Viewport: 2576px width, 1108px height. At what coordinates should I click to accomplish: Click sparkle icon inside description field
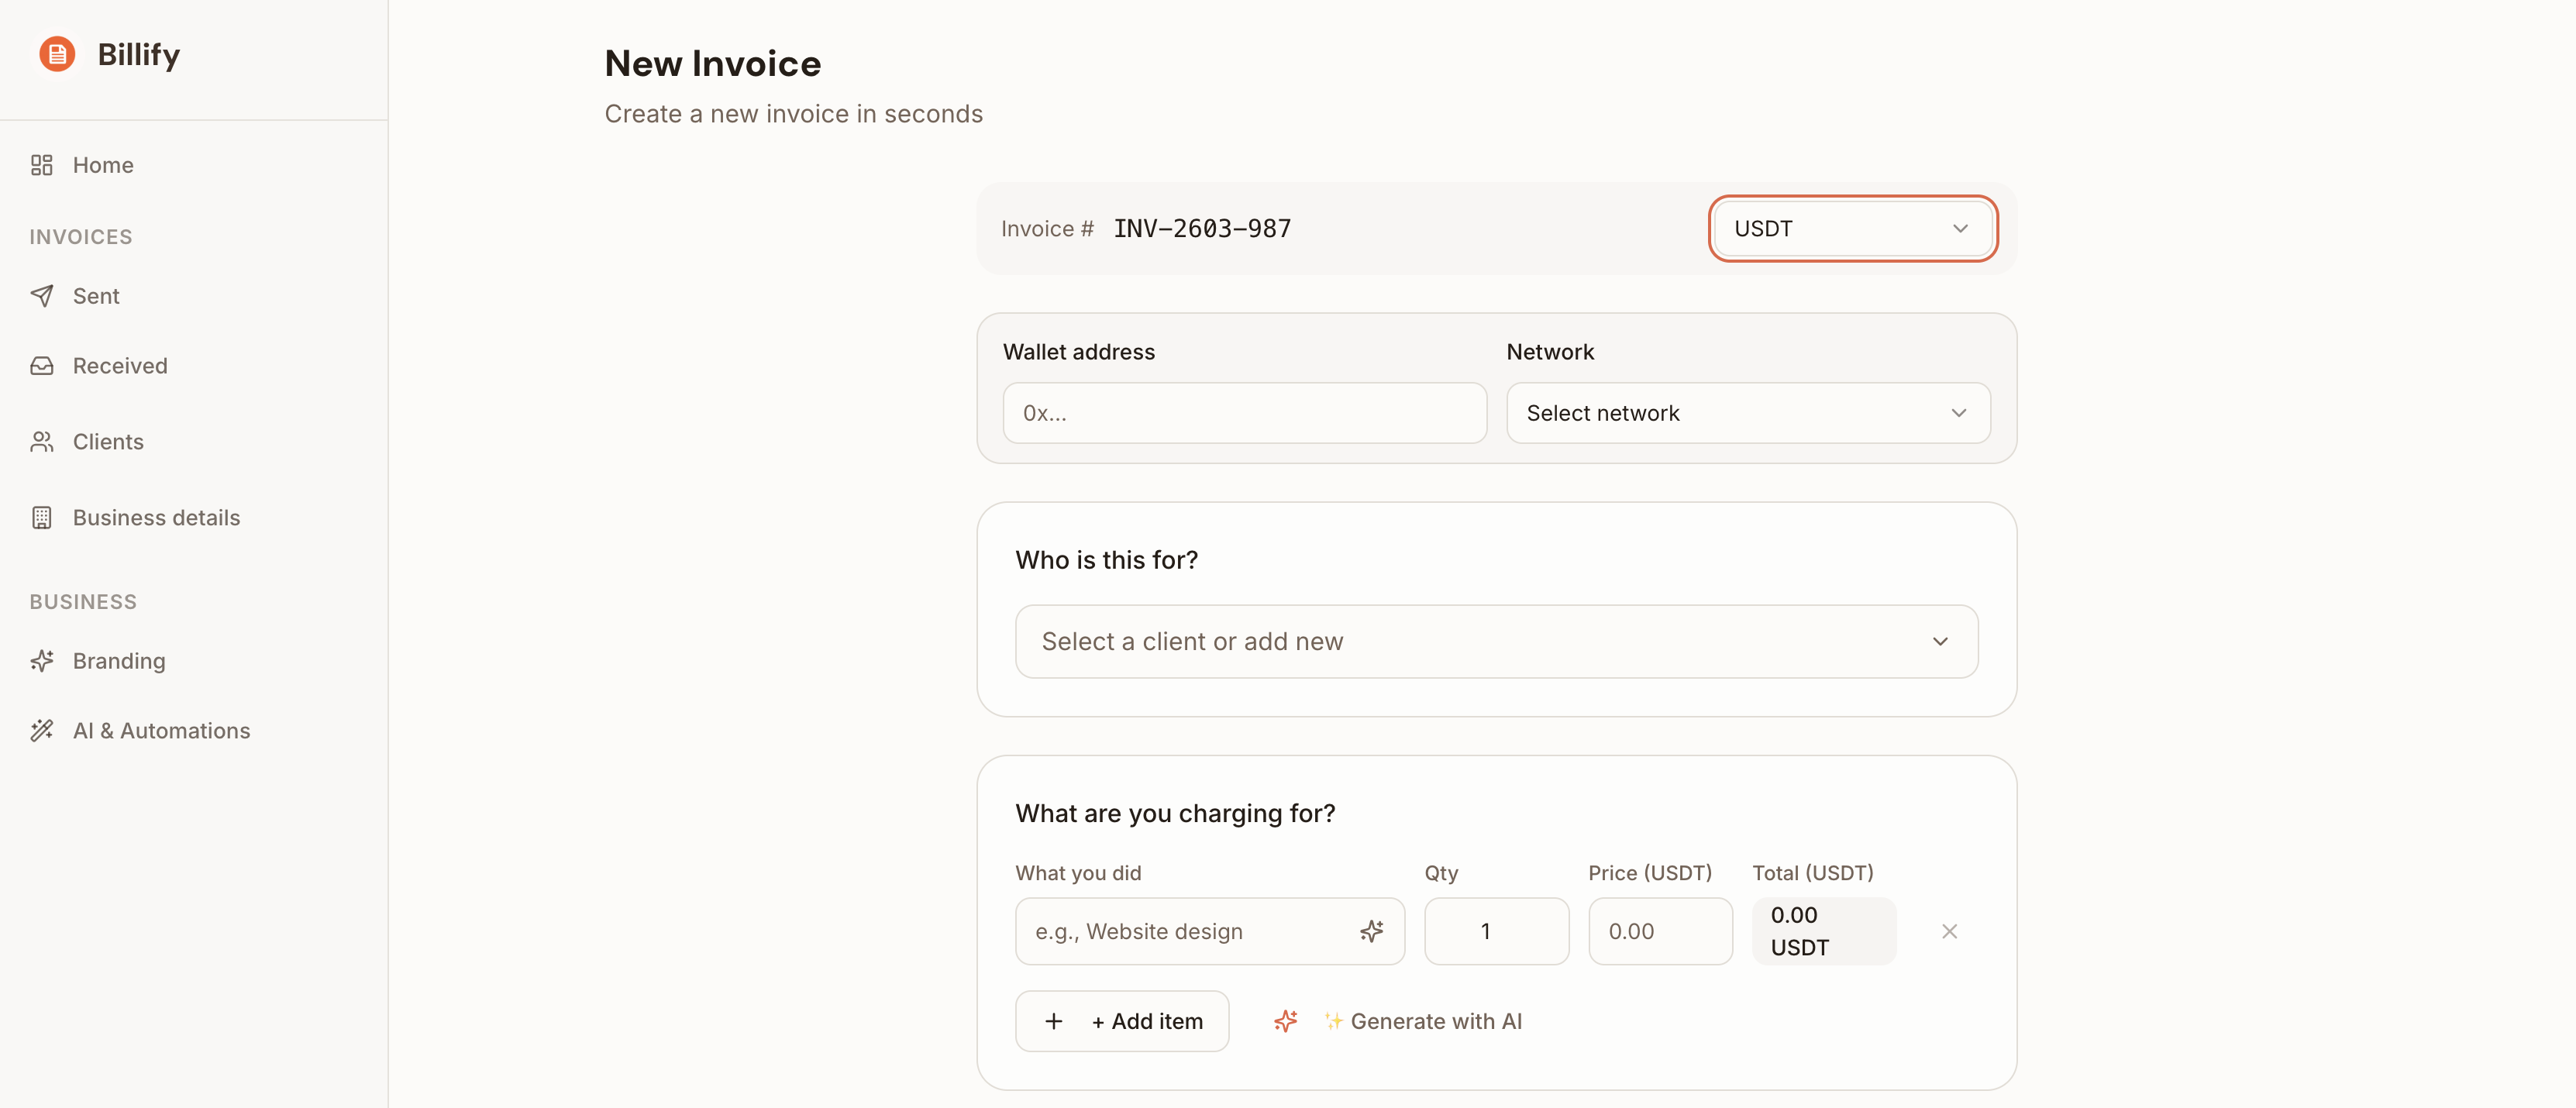(x=1371, y=931)
